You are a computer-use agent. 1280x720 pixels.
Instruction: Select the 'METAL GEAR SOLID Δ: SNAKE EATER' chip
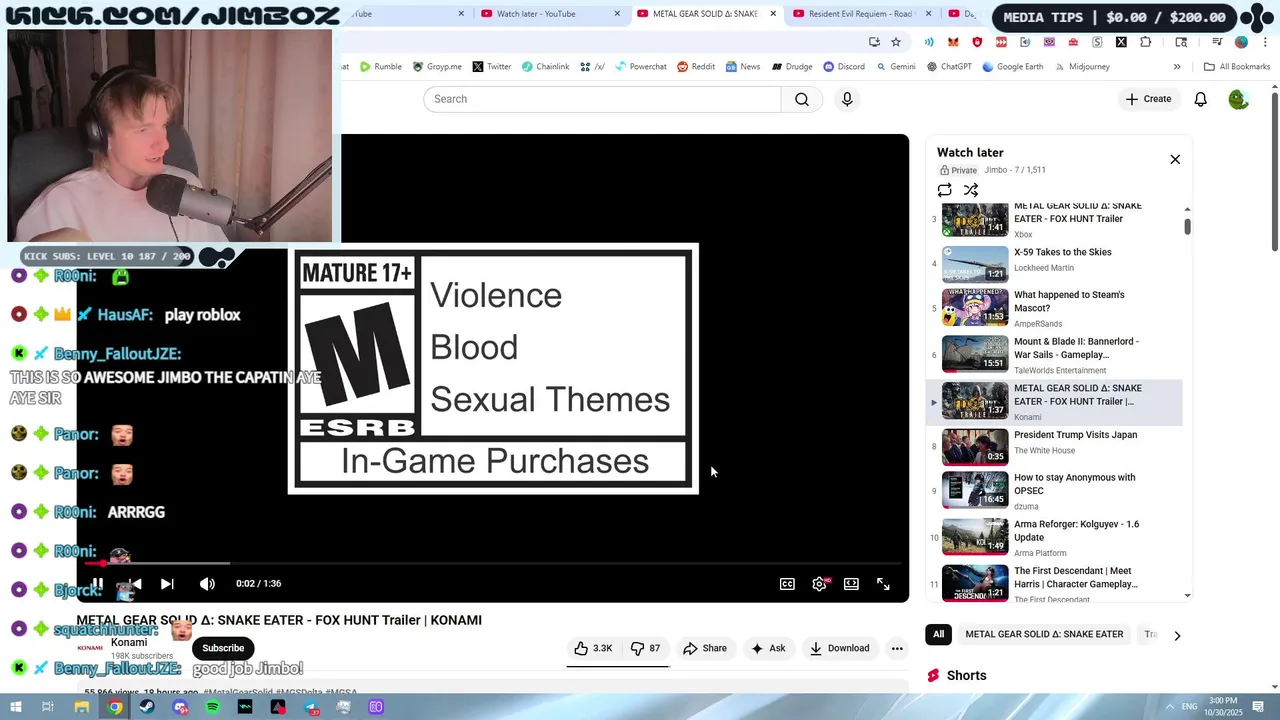click(x=1044, y=634)
